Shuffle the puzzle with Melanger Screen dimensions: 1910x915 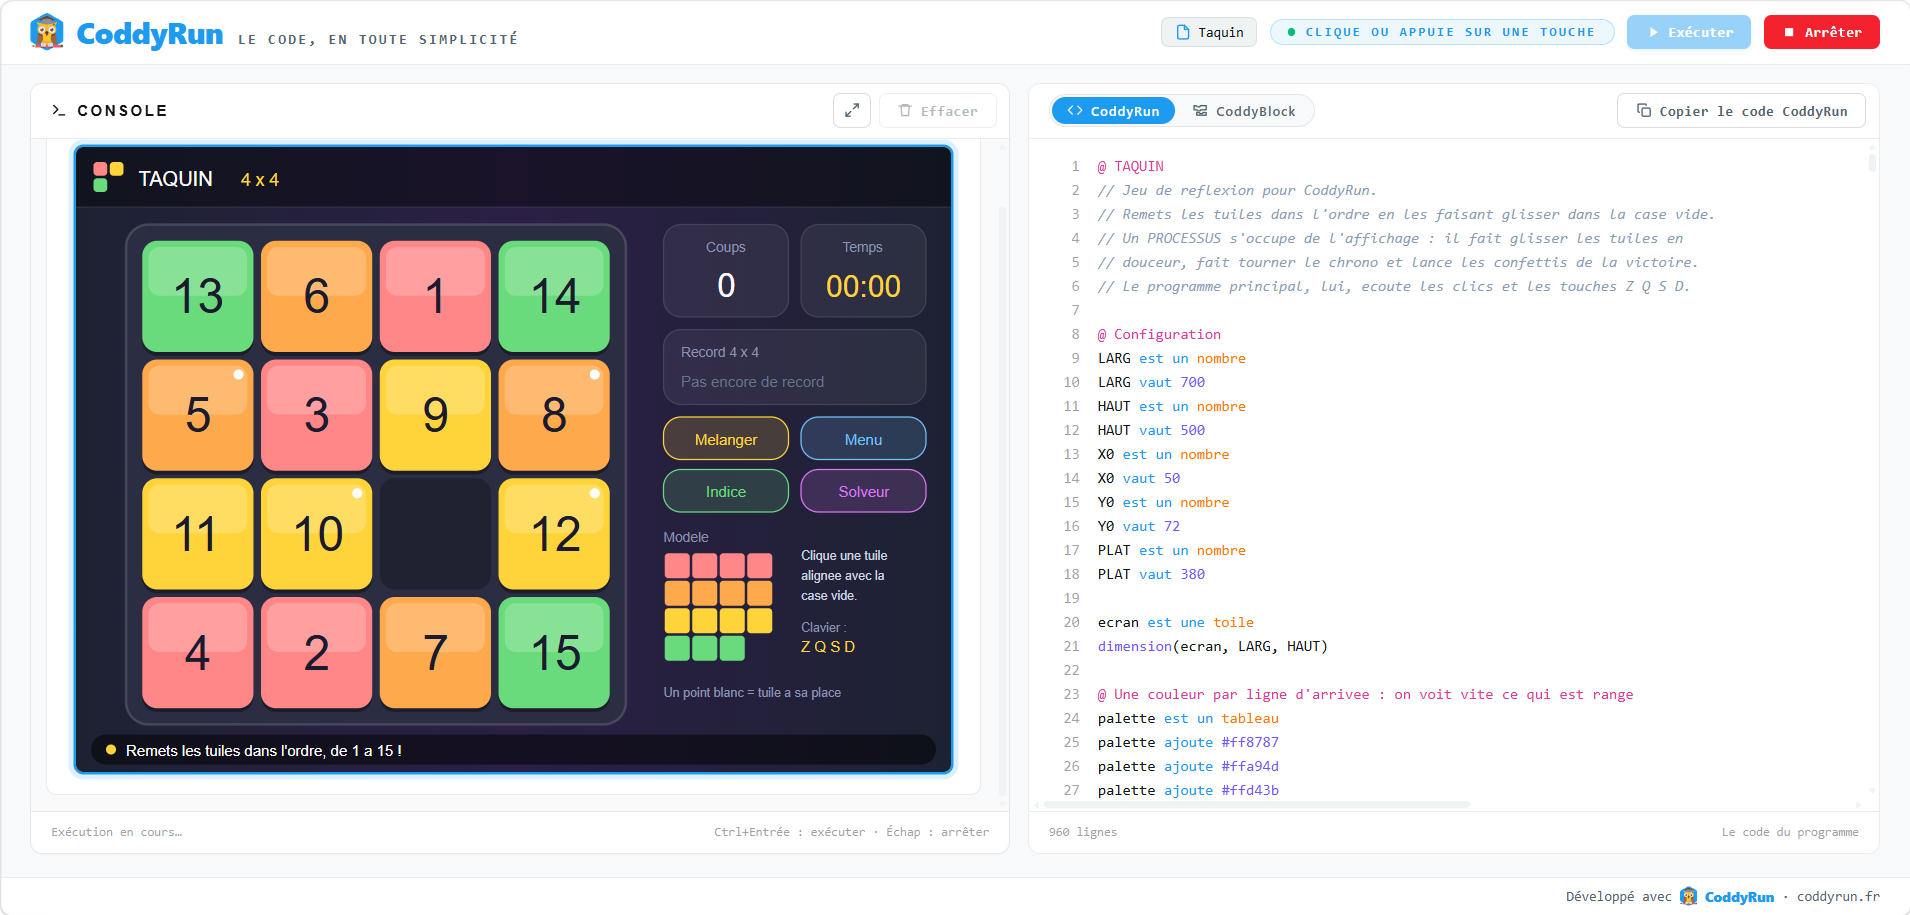point(726,439)
